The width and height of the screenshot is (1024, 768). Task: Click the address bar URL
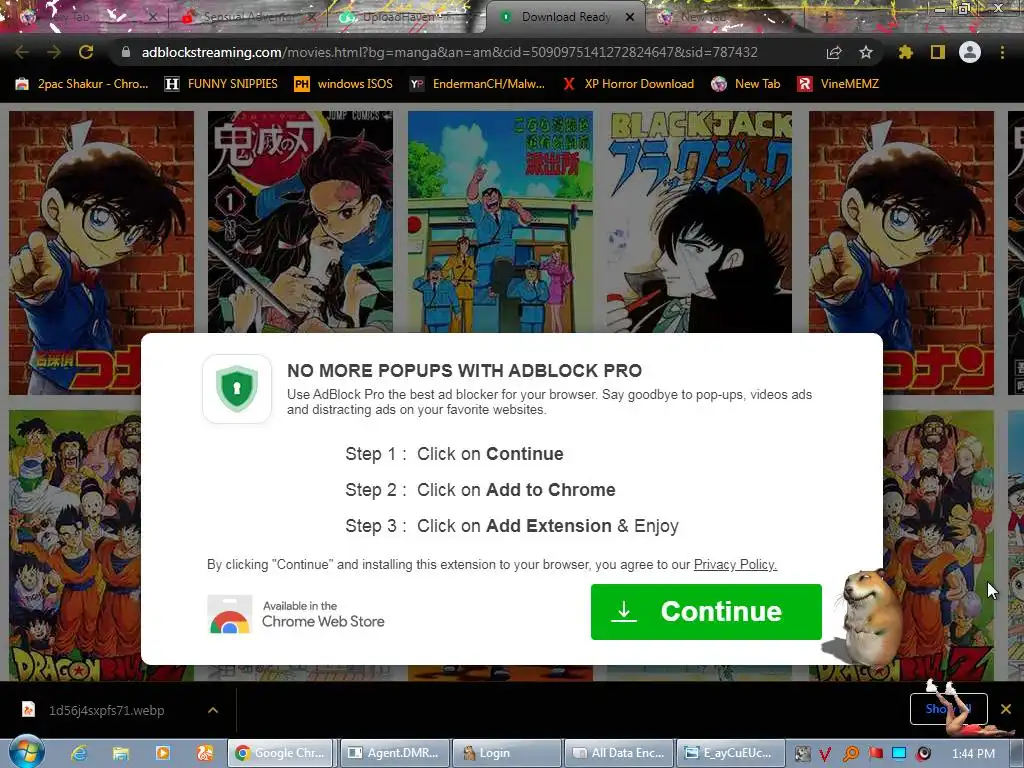point(449,52)
